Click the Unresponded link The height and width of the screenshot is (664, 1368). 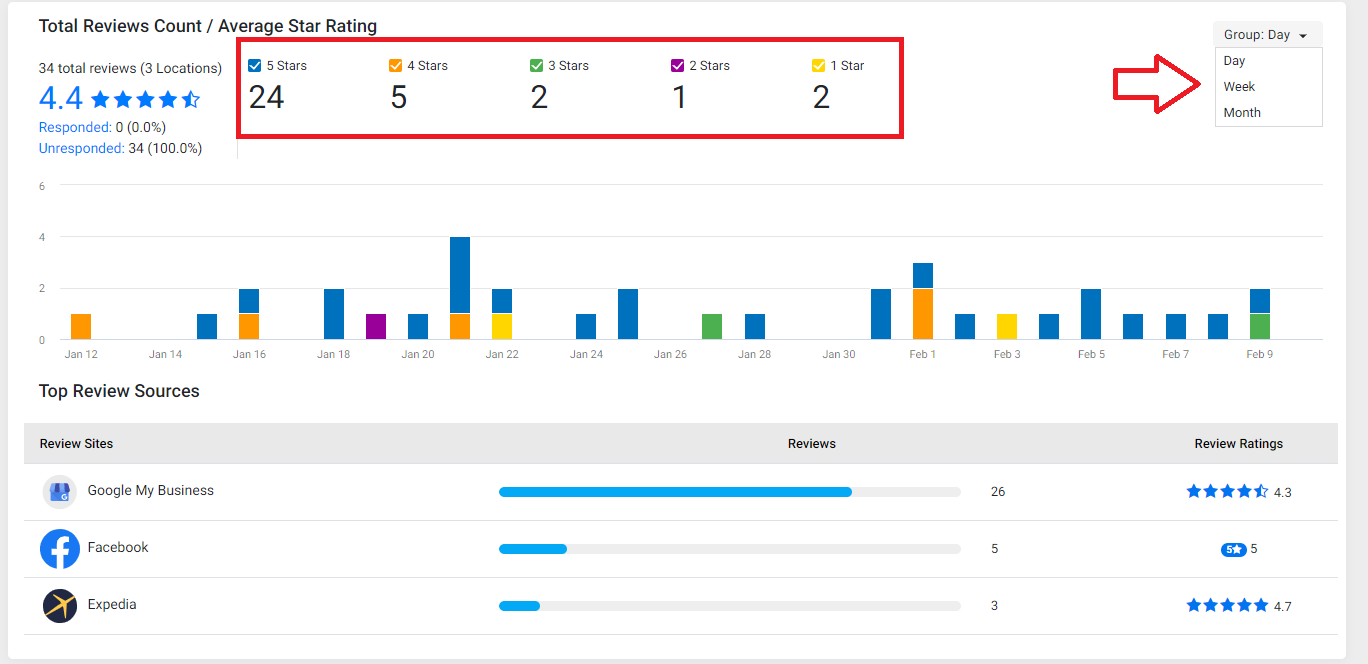[82, 149]
